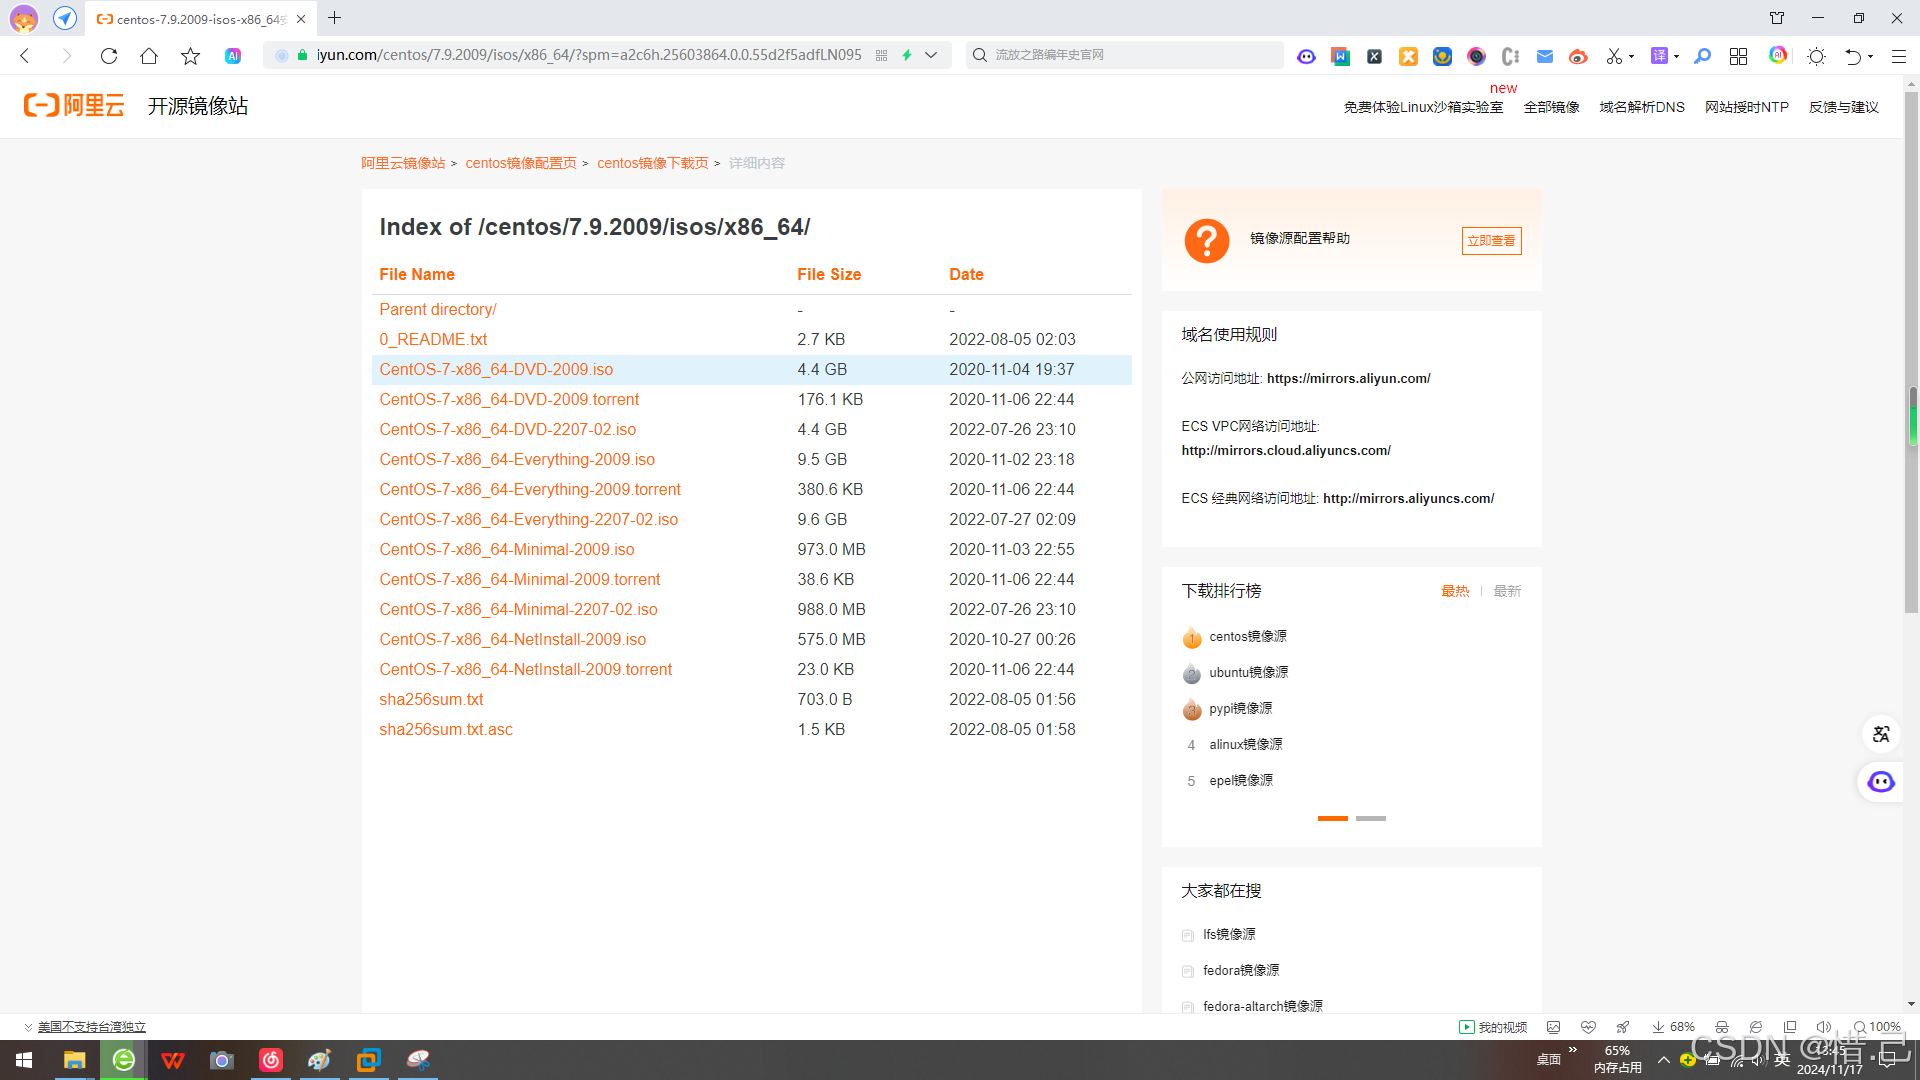Open the extensions grid icon

point(1738,56)
